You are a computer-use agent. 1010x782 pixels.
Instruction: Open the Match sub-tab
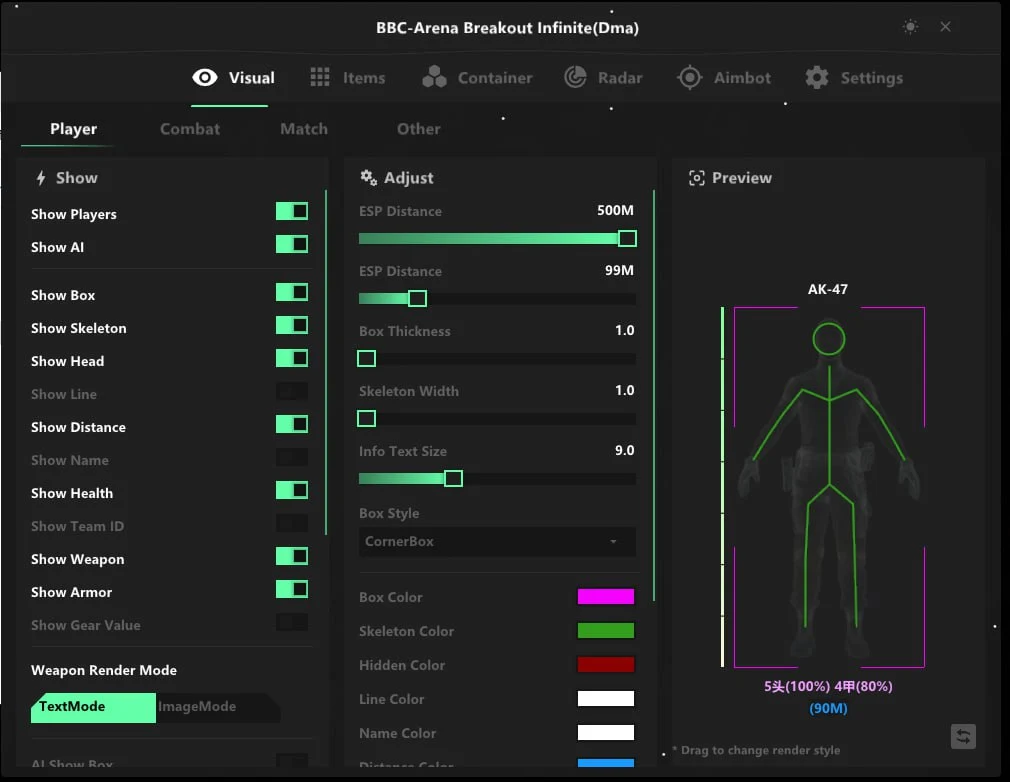pyautogui.click(x=304, y=129)
